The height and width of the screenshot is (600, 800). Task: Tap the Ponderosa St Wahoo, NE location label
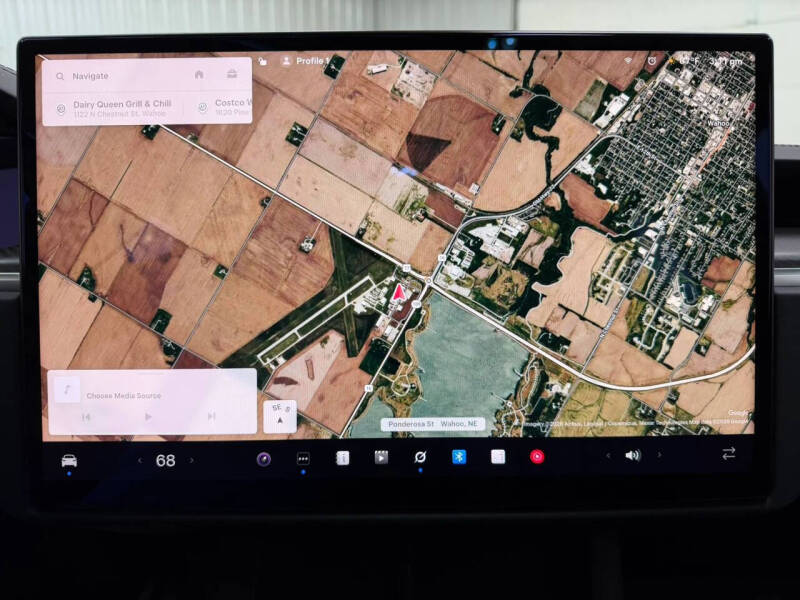tap(433, 424)
